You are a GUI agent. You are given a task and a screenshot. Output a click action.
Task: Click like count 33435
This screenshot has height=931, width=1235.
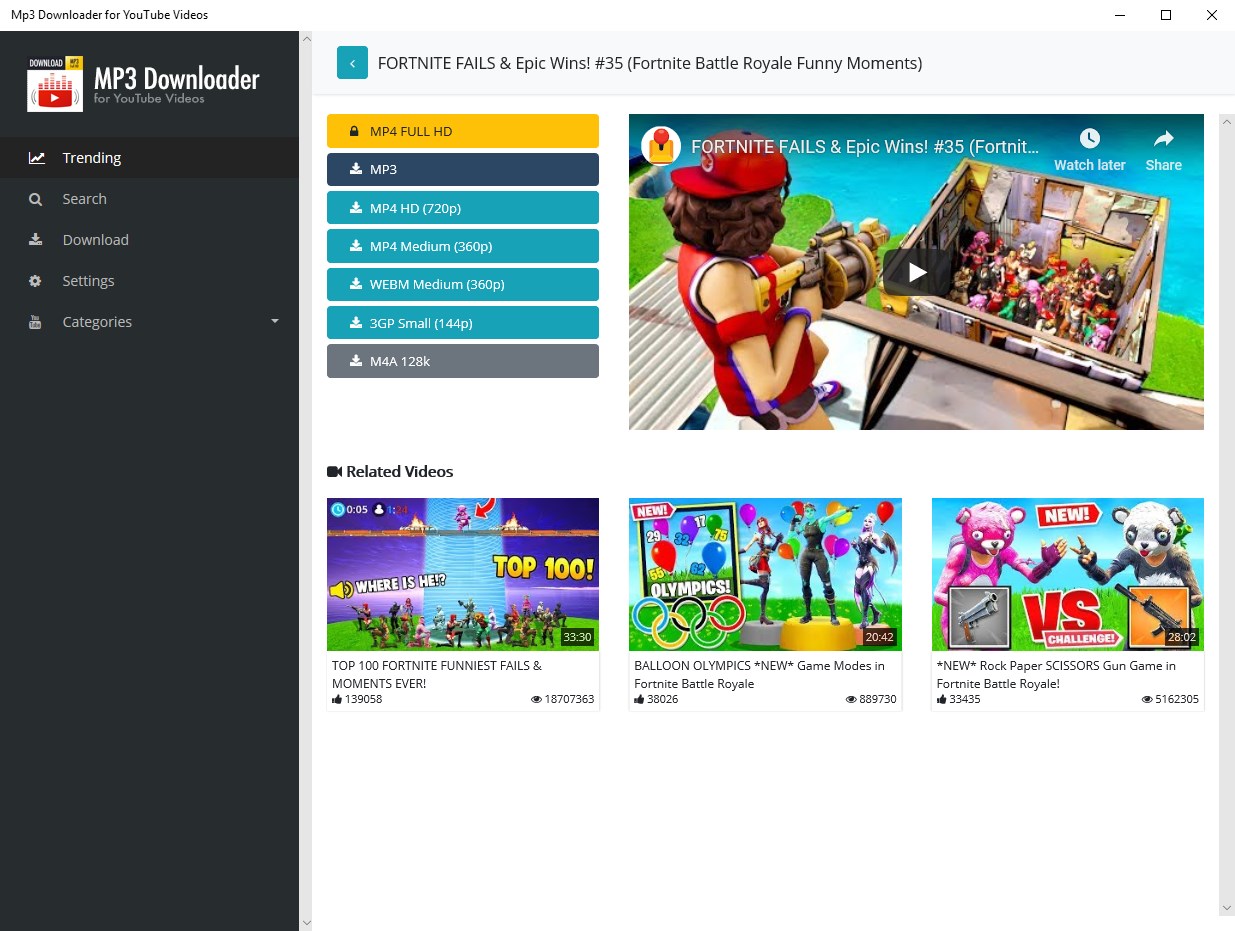click(958, 699)
